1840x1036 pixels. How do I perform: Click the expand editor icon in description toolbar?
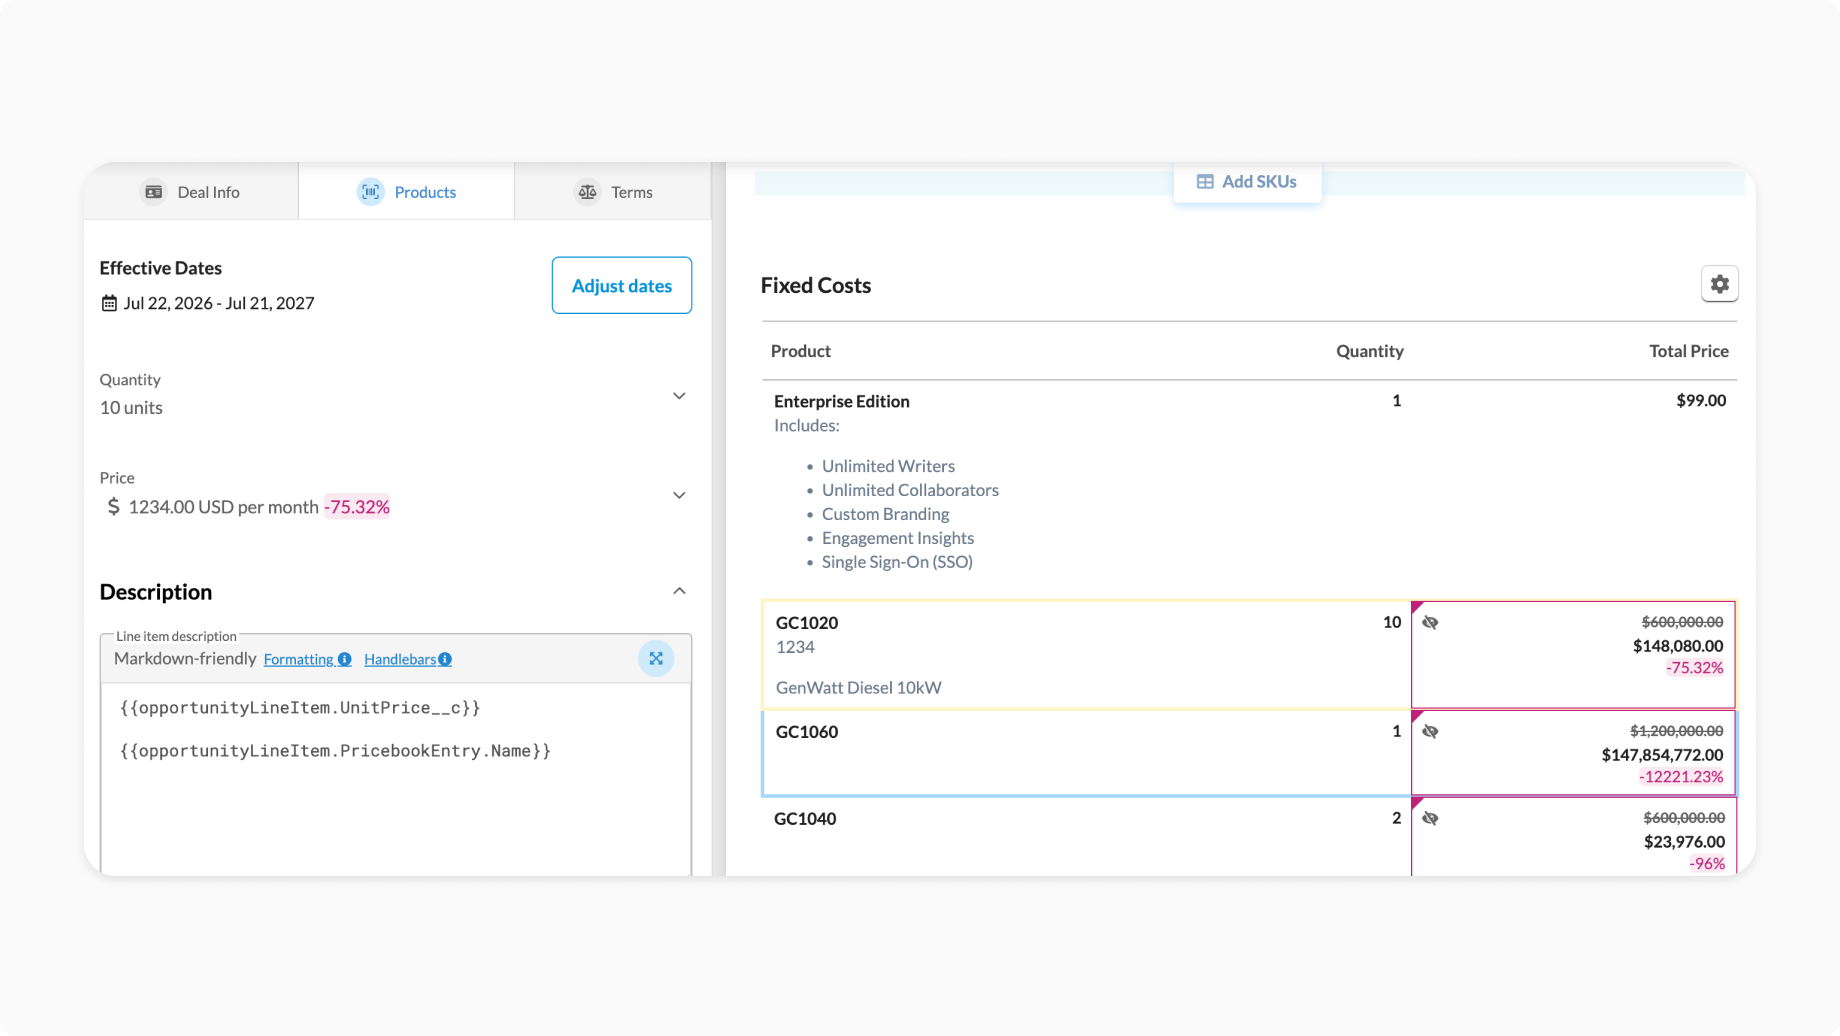pyautogui.click(x=656, y=658)
